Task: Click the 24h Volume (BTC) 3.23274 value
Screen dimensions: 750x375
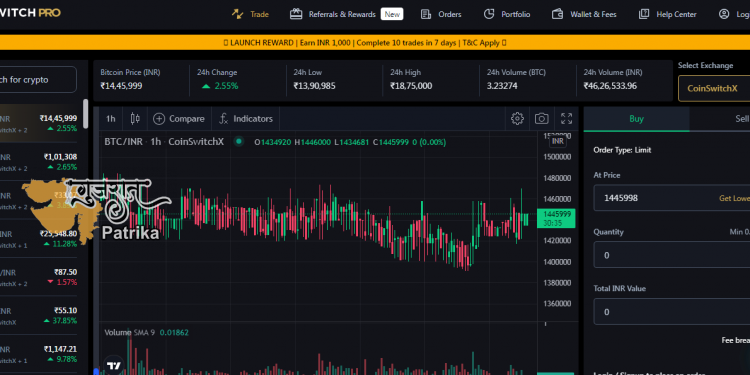Action: coord(502,86)
